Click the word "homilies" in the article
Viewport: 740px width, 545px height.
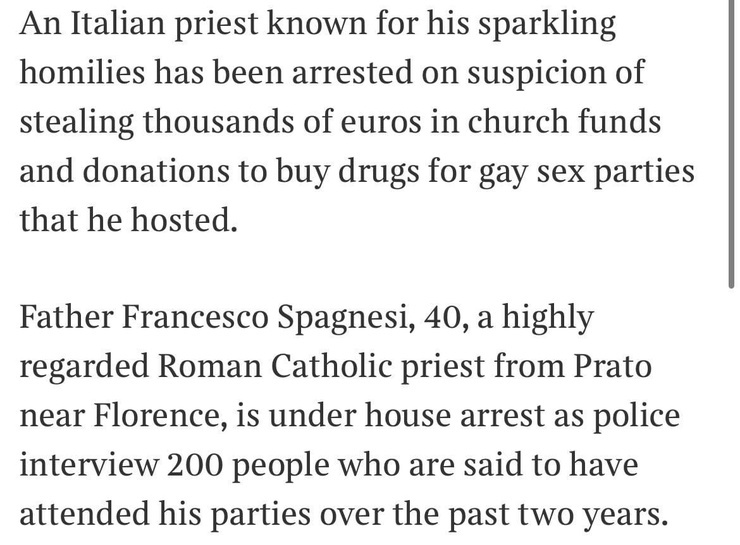(x=84, y=74)
